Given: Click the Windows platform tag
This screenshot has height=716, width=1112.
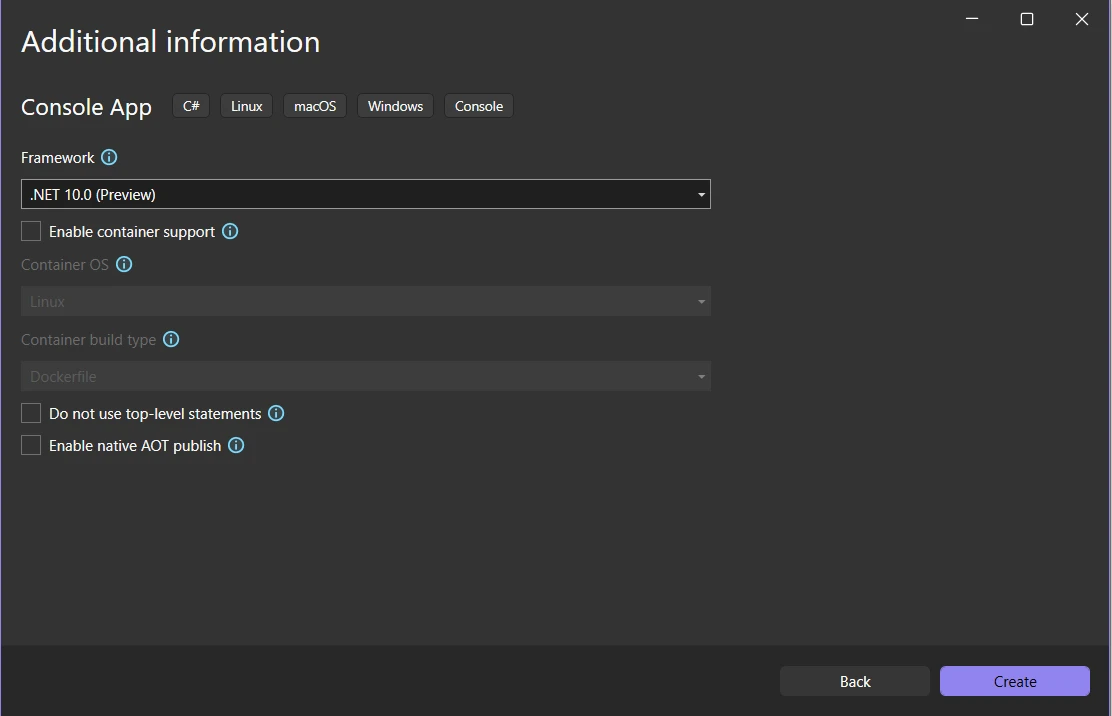Looking at the screenshot, I should (x=395, y=106).
